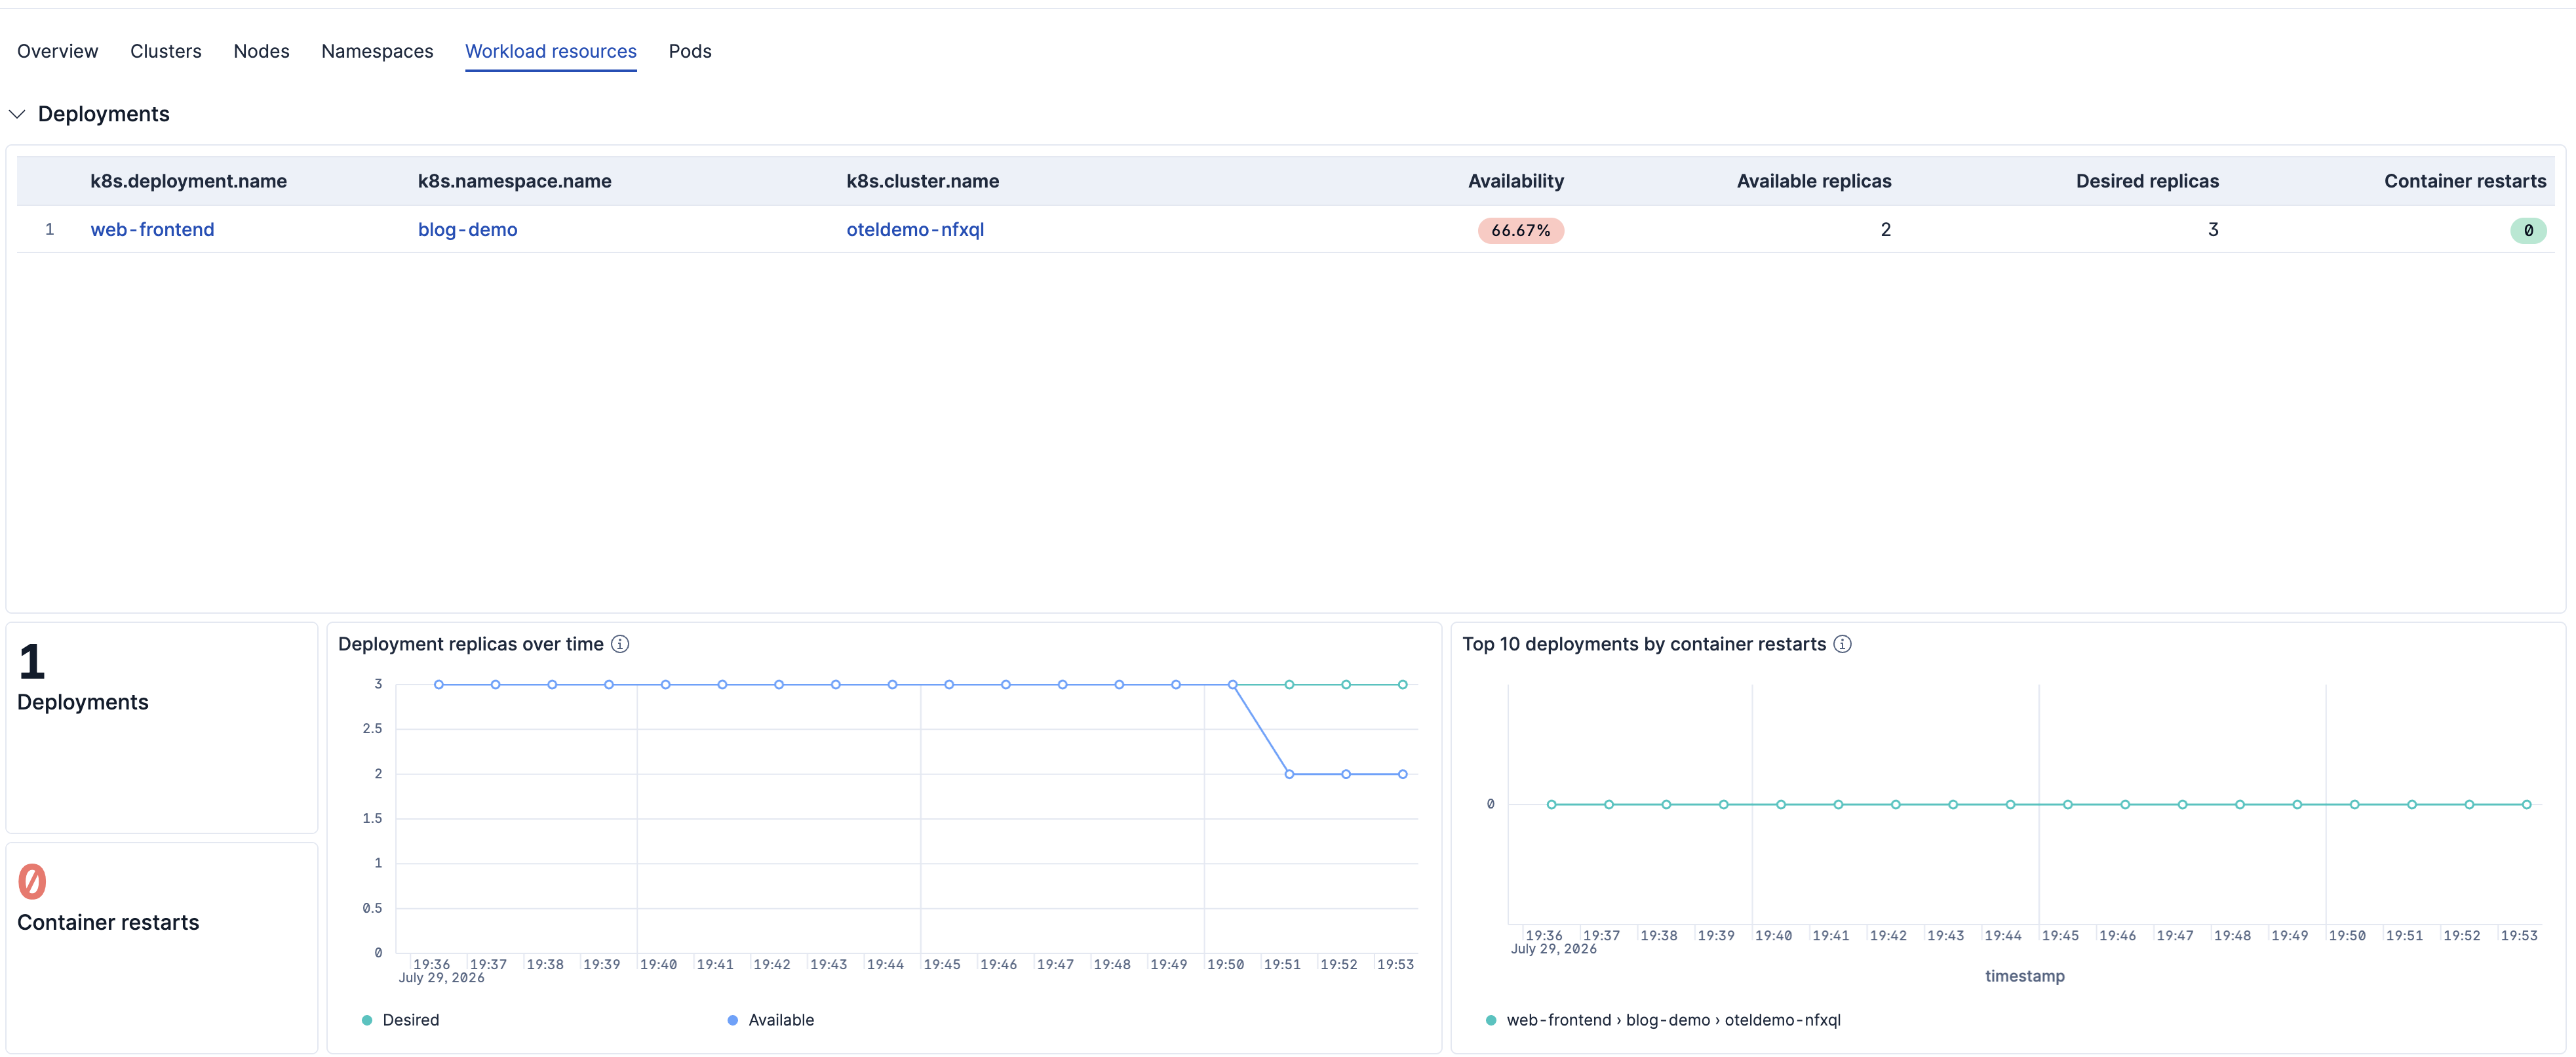The image size is (2576, 1057).
Task: Open the Overview tab
Action: [x=57, y=51]
